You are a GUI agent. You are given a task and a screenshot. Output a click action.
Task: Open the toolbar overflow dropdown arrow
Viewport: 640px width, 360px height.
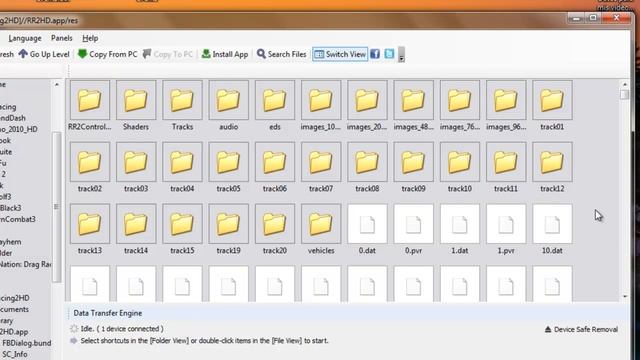tap(402, 54)
